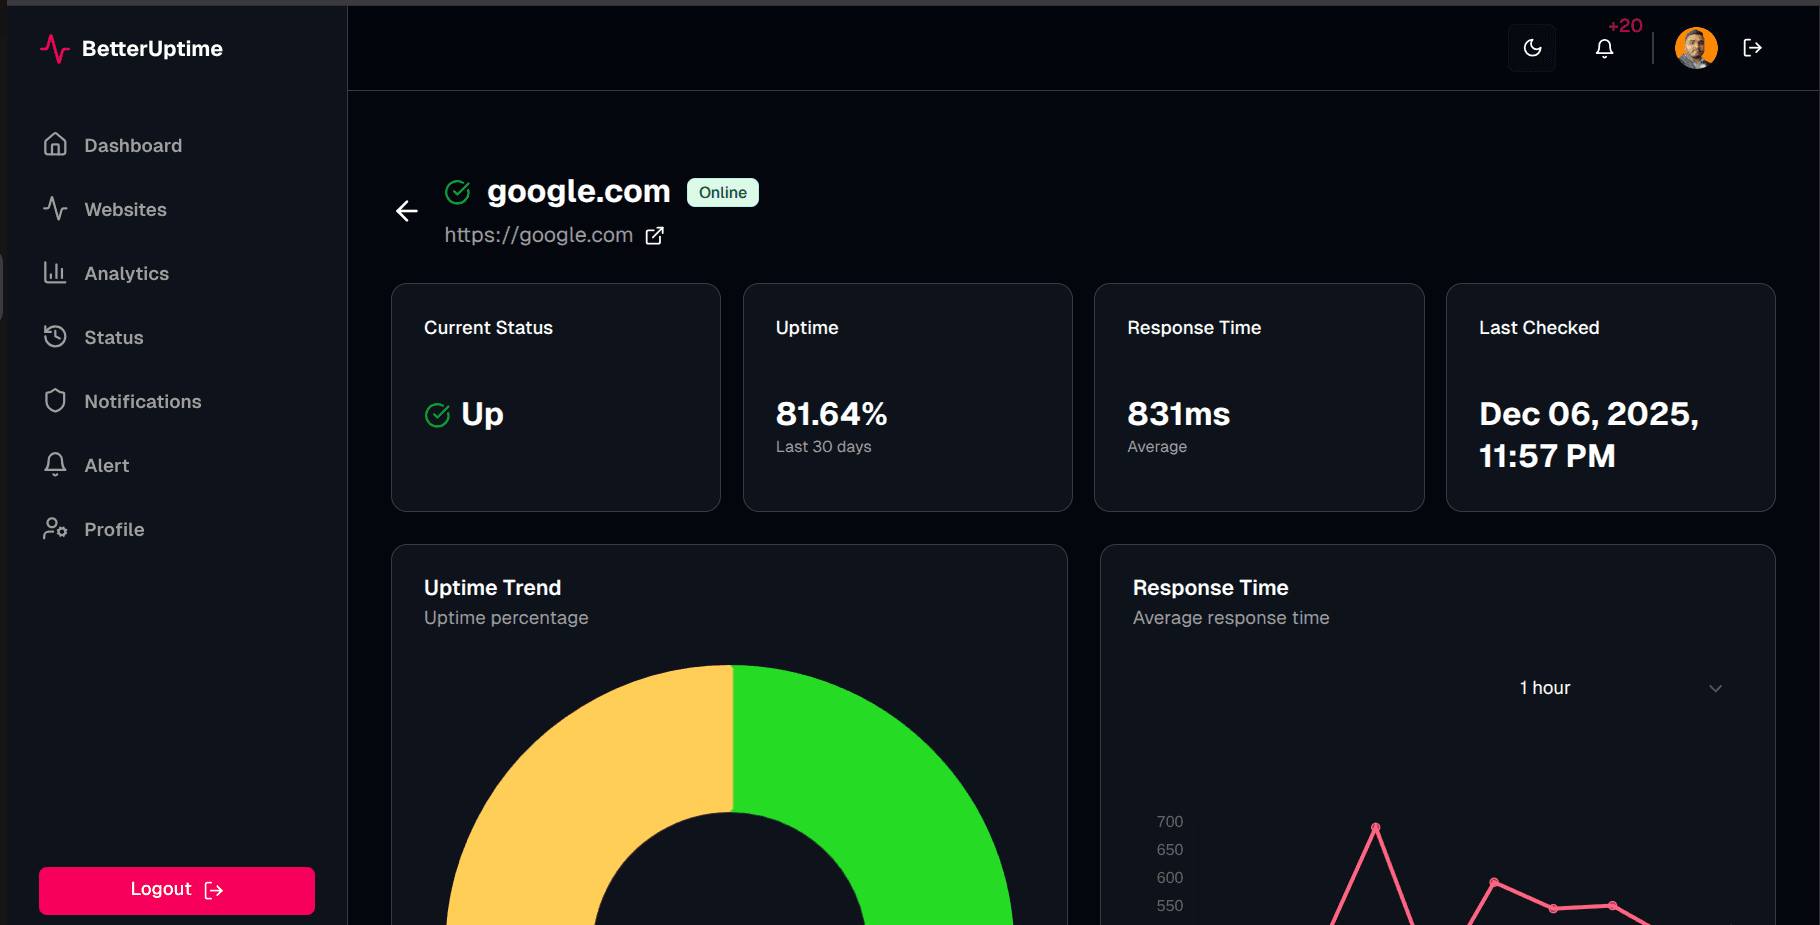This screenshot has width=1820, height=925.
Task: Open Status via the clock icon
Action: tap(55, 337)
